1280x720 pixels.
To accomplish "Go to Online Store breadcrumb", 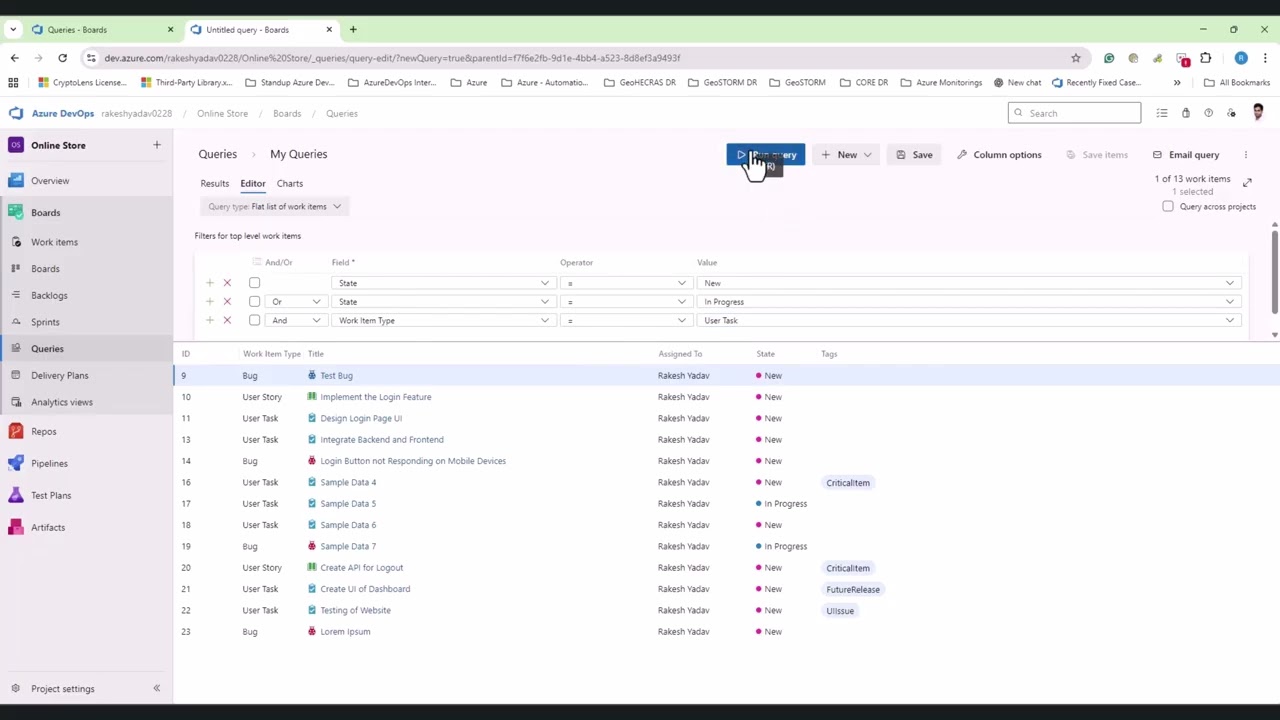I will (222, 114).
